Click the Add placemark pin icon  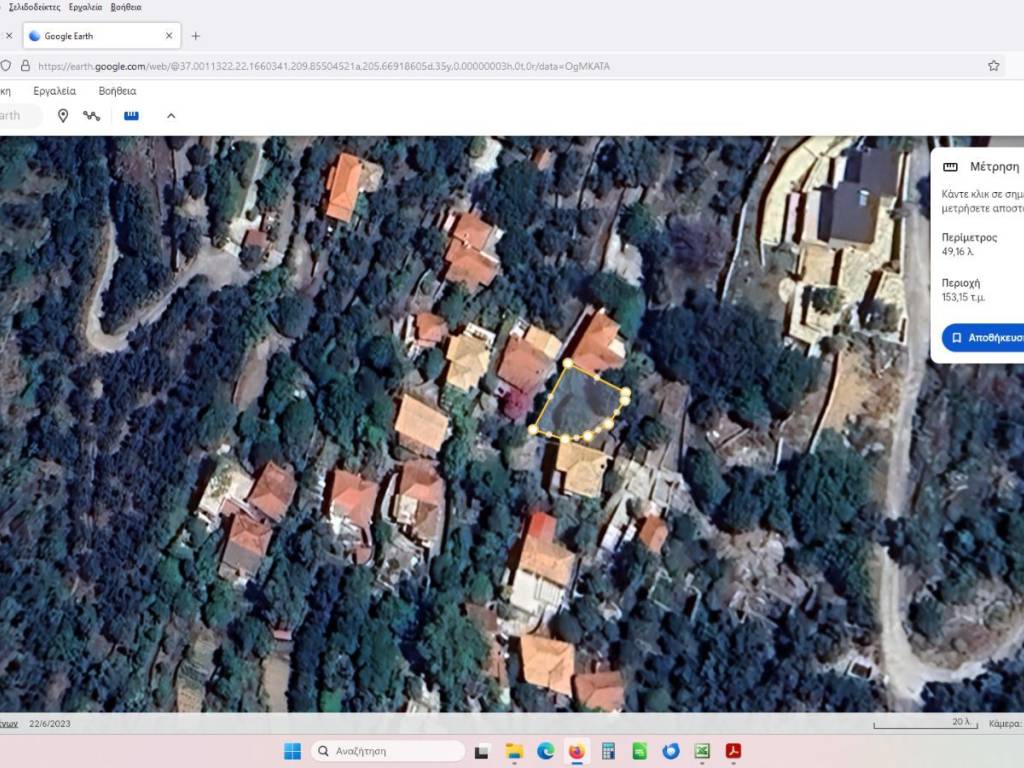point(63,116)
